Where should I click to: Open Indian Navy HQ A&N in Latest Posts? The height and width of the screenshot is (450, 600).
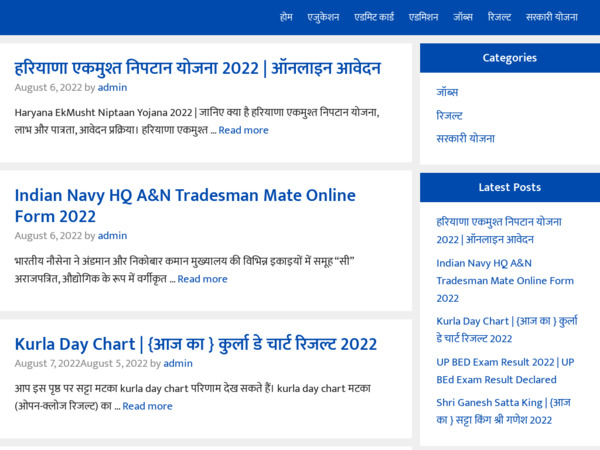tap(505, 281)
